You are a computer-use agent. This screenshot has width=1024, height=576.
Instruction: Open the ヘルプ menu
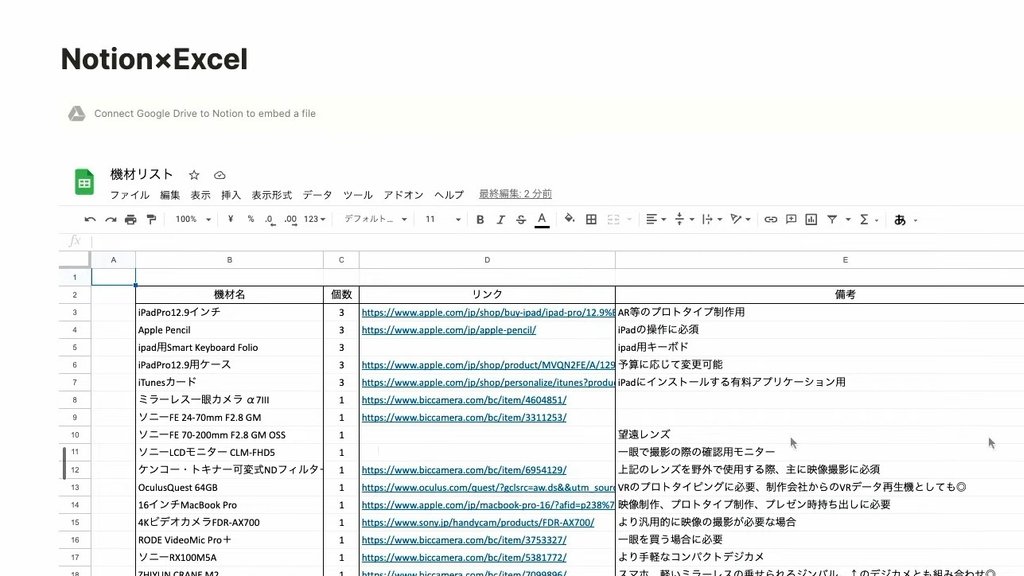[449, 195]
